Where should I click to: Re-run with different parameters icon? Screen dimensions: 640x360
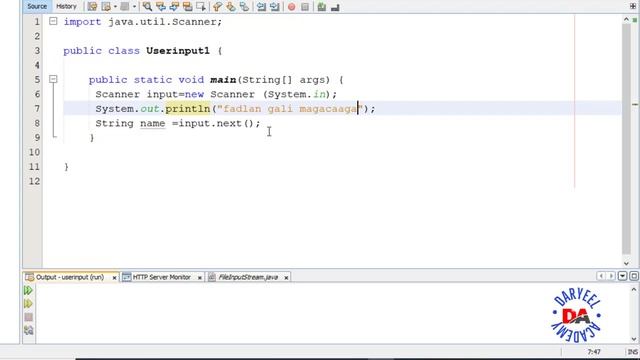pos(28,304)
